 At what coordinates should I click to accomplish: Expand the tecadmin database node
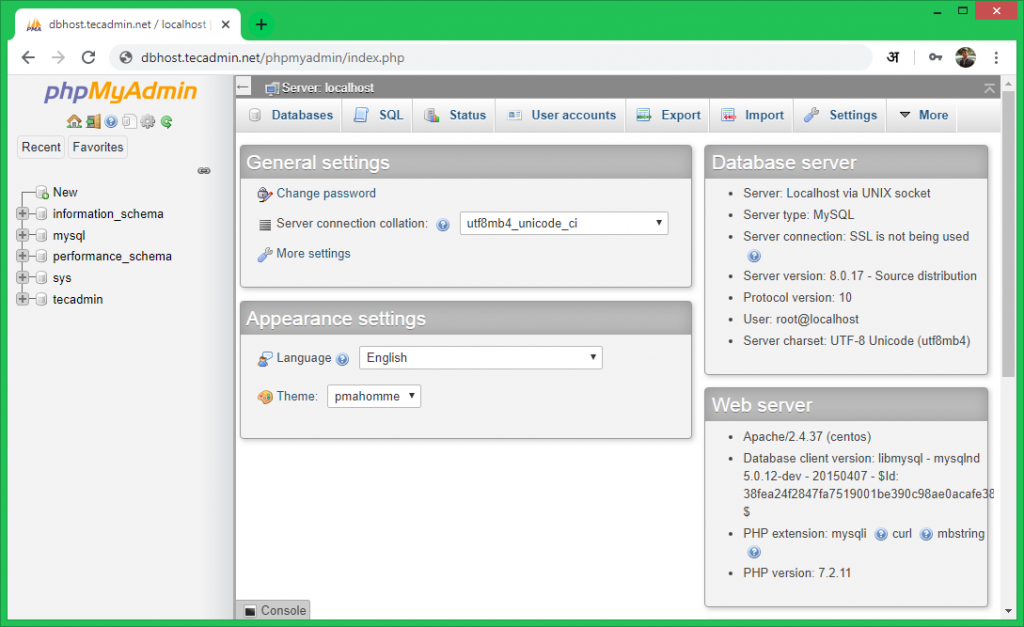(23, 299)
